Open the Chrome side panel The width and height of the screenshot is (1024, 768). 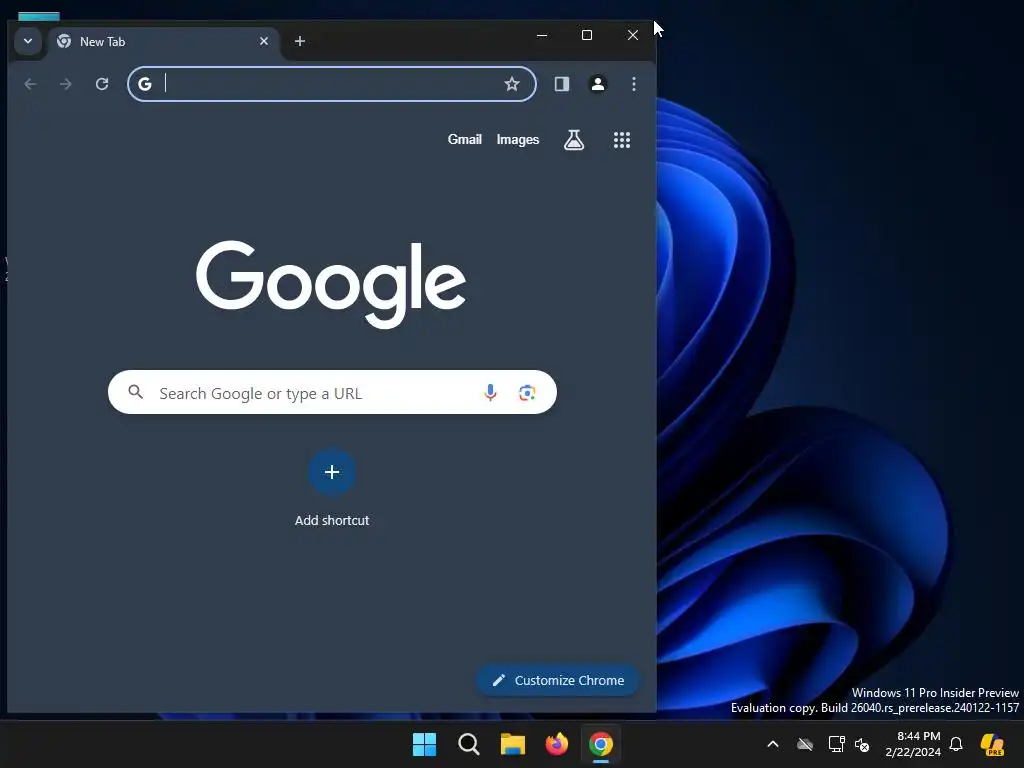coord(562,84)
